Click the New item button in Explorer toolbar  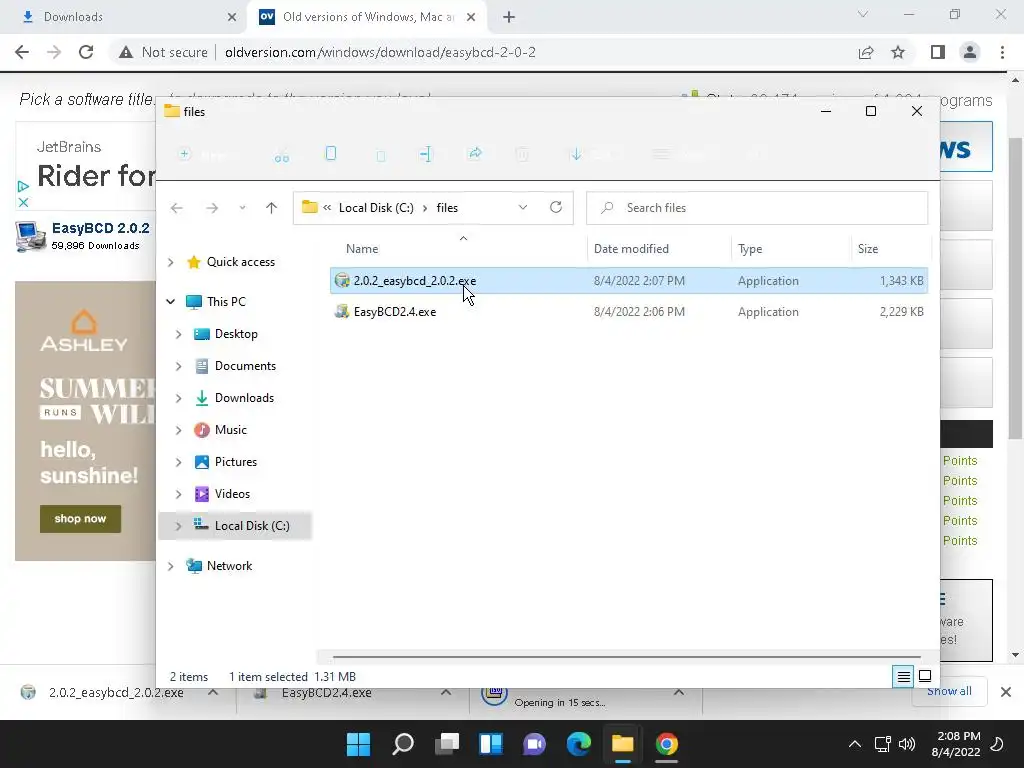point(206,155)
